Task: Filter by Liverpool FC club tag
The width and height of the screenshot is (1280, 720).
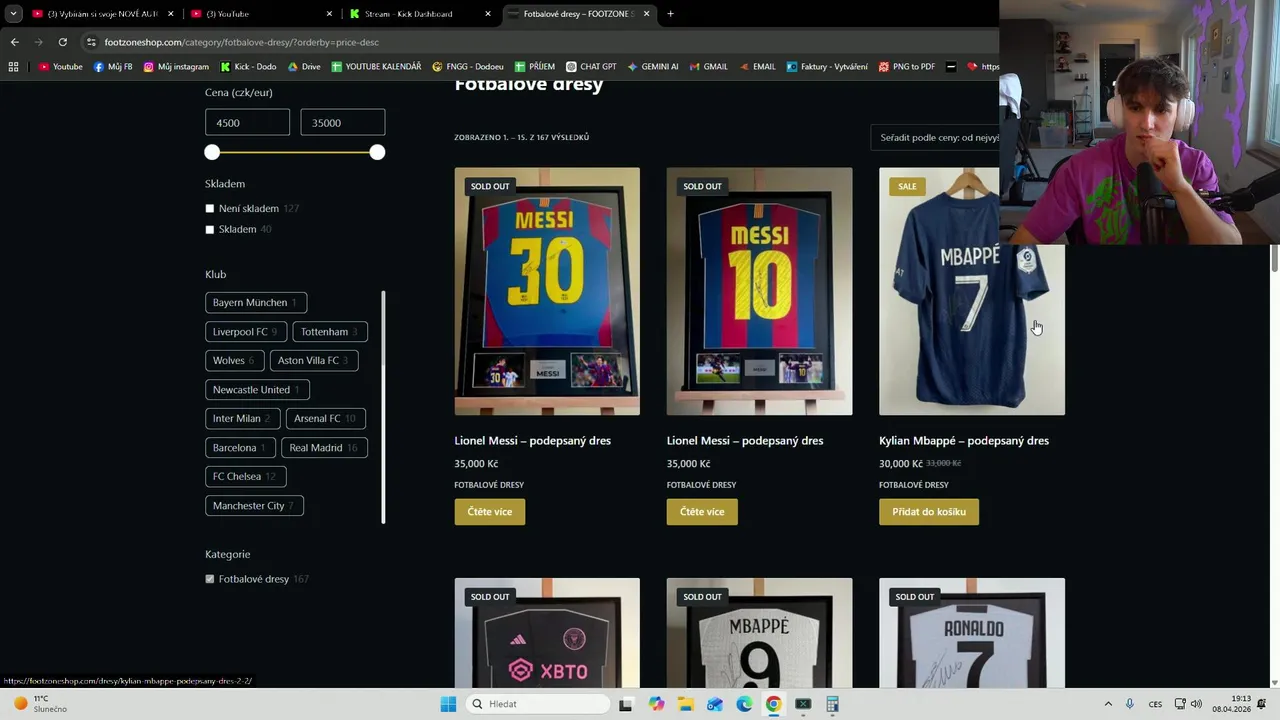Action: click(x=246, y=331)
